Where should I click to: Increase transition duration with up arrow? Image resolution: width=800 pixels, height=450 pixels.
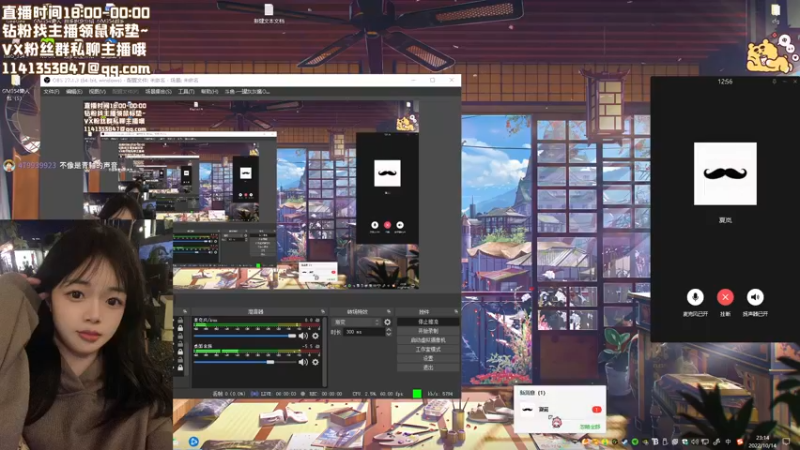tap(388, 330)
